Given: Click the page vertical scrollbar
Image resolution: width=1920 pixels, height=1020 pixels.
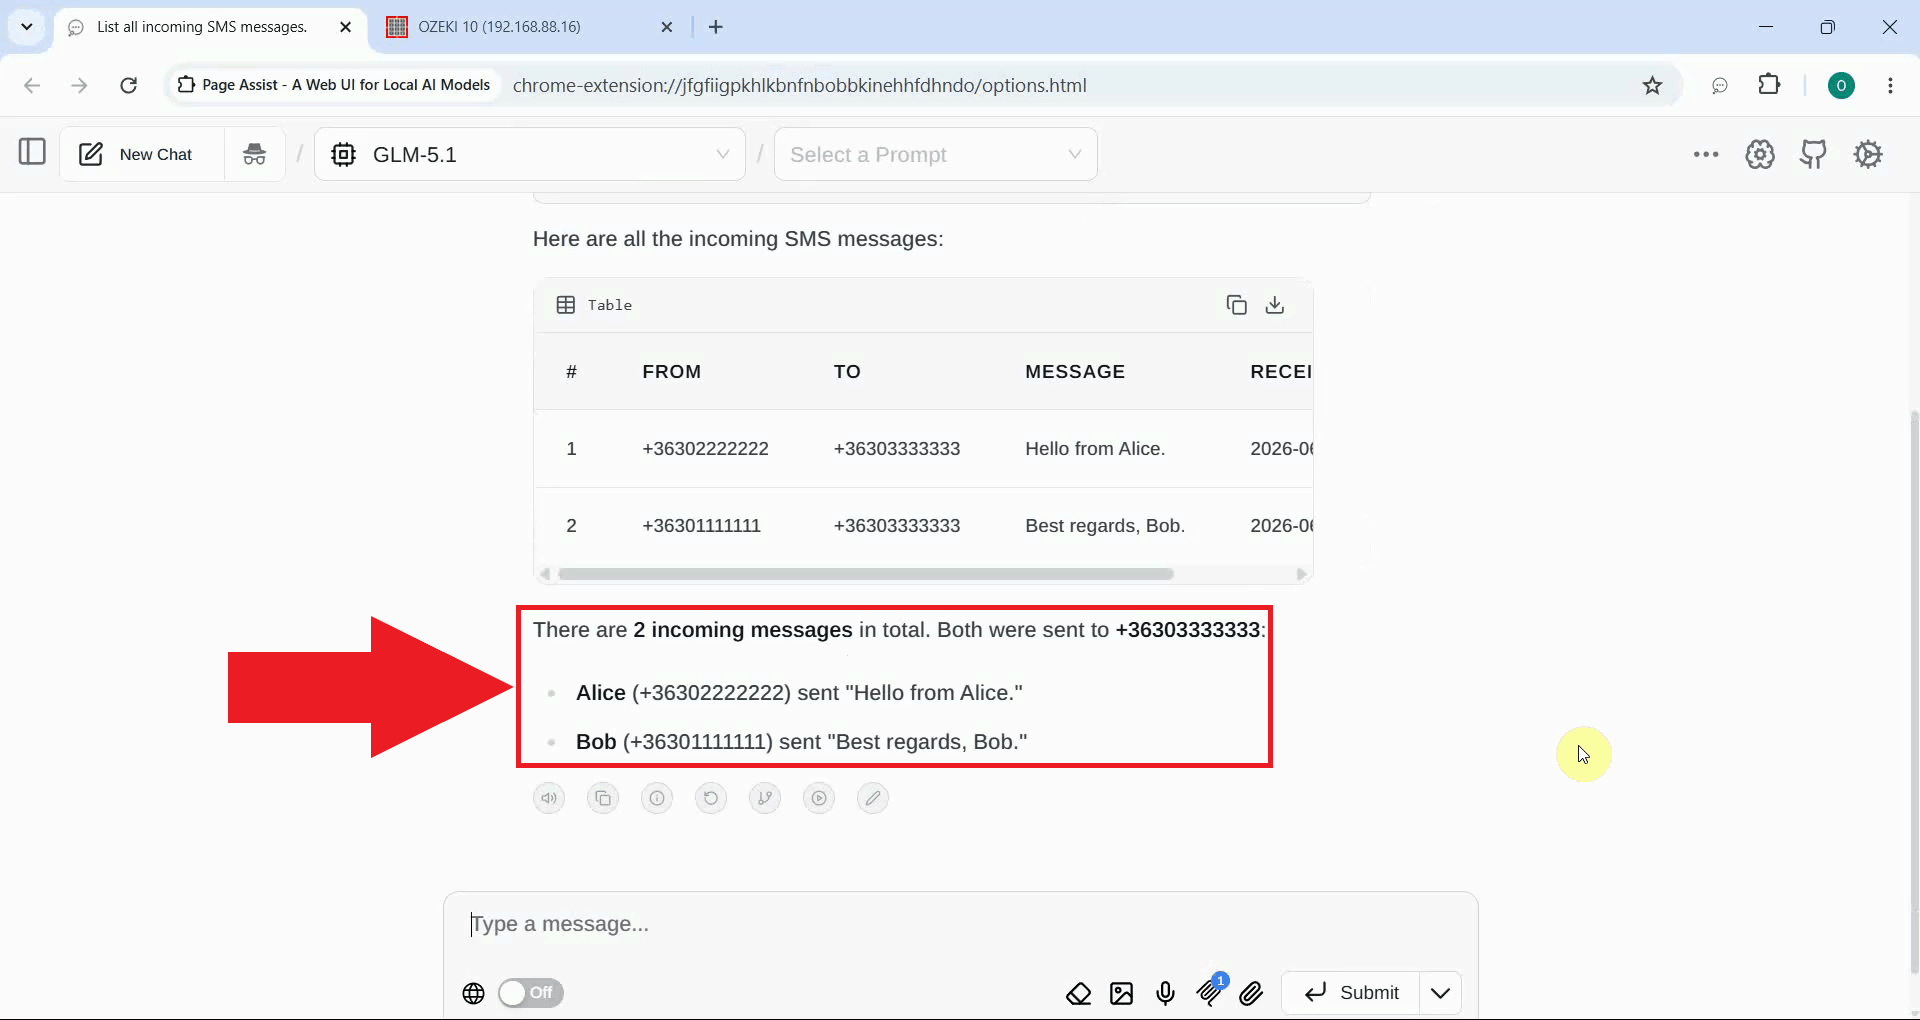Looking at the screenshot, I should 1914,690.
